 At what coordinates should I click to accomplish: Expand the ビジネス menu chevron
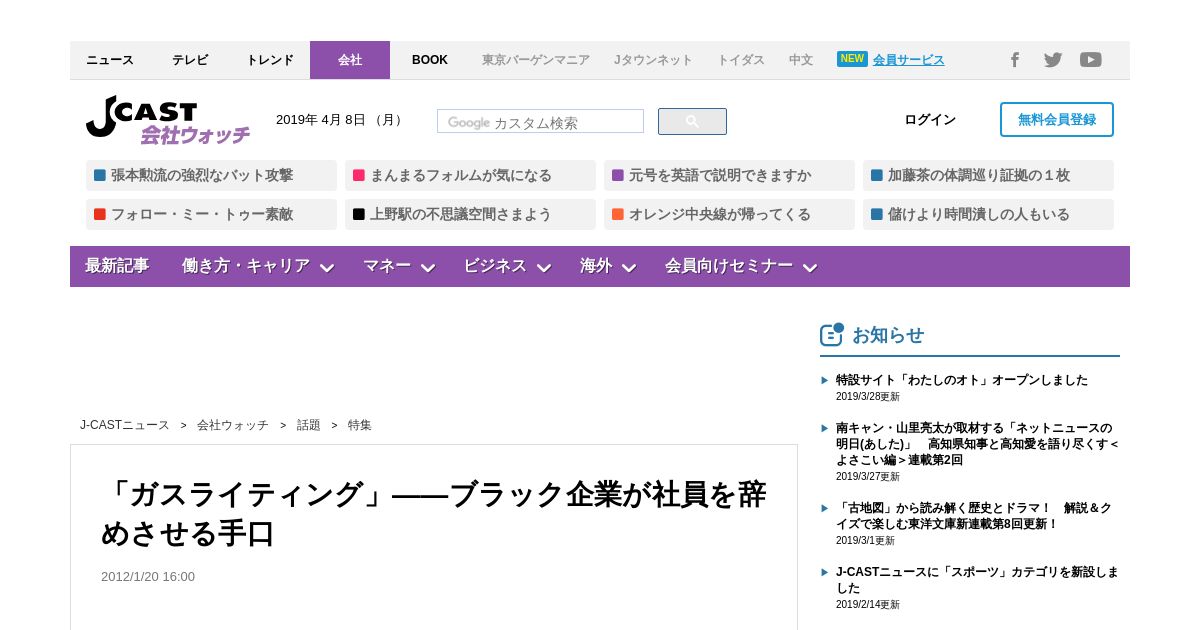coord(544,268)
